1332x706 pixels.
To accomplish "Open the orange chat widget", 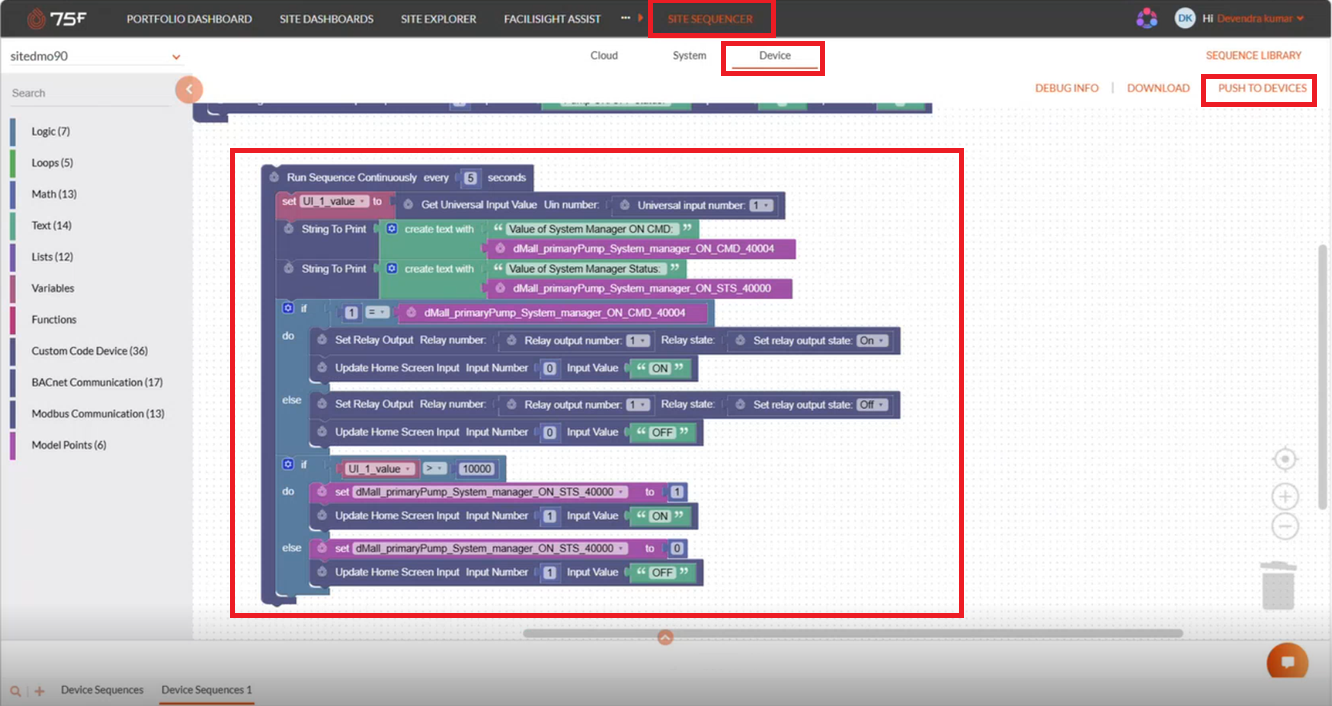I will pyautogui.click(x=1288, y=662).
